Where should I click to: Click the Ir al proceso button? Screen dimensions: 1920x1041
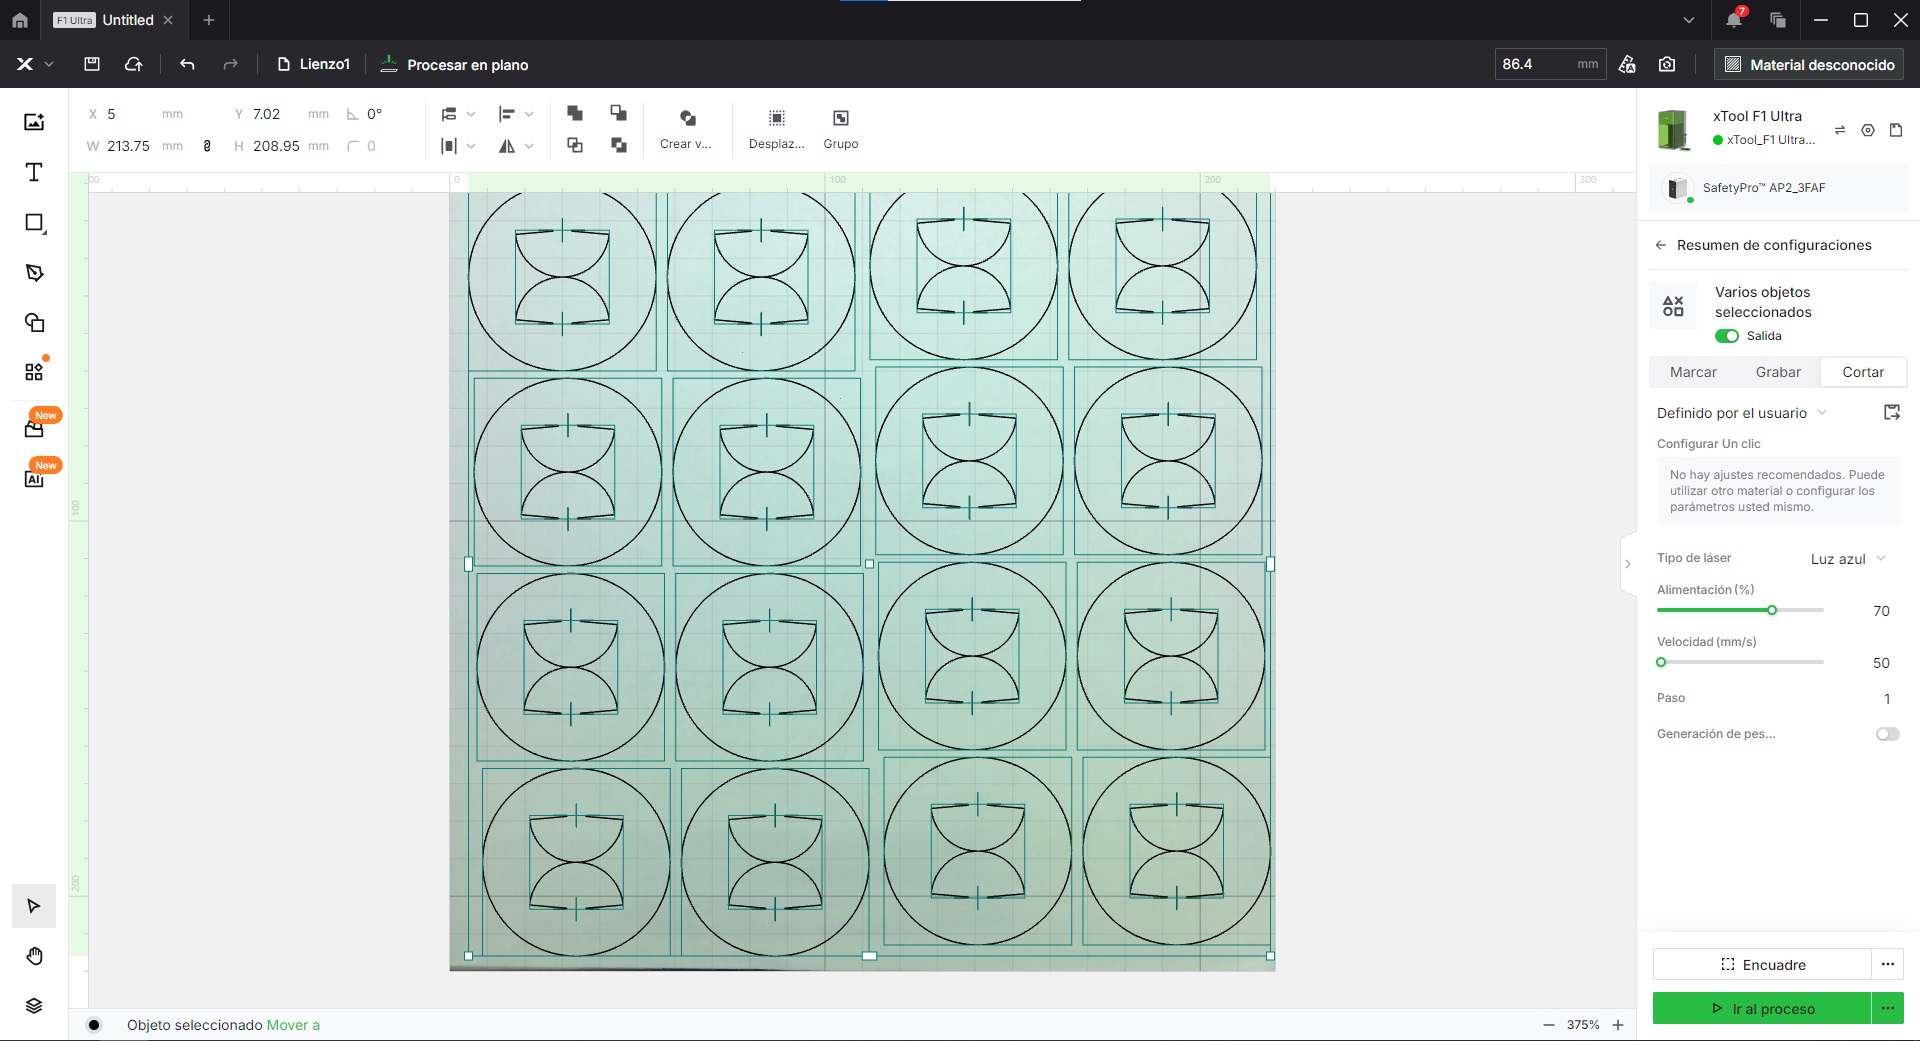tap(1762, 1009)
